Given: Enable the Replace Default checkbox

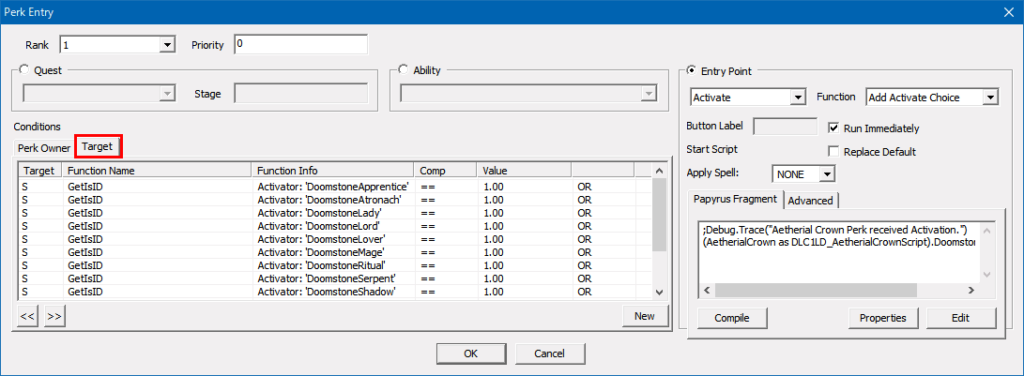Looking at the screenshot, I should [x=833, y=151].
